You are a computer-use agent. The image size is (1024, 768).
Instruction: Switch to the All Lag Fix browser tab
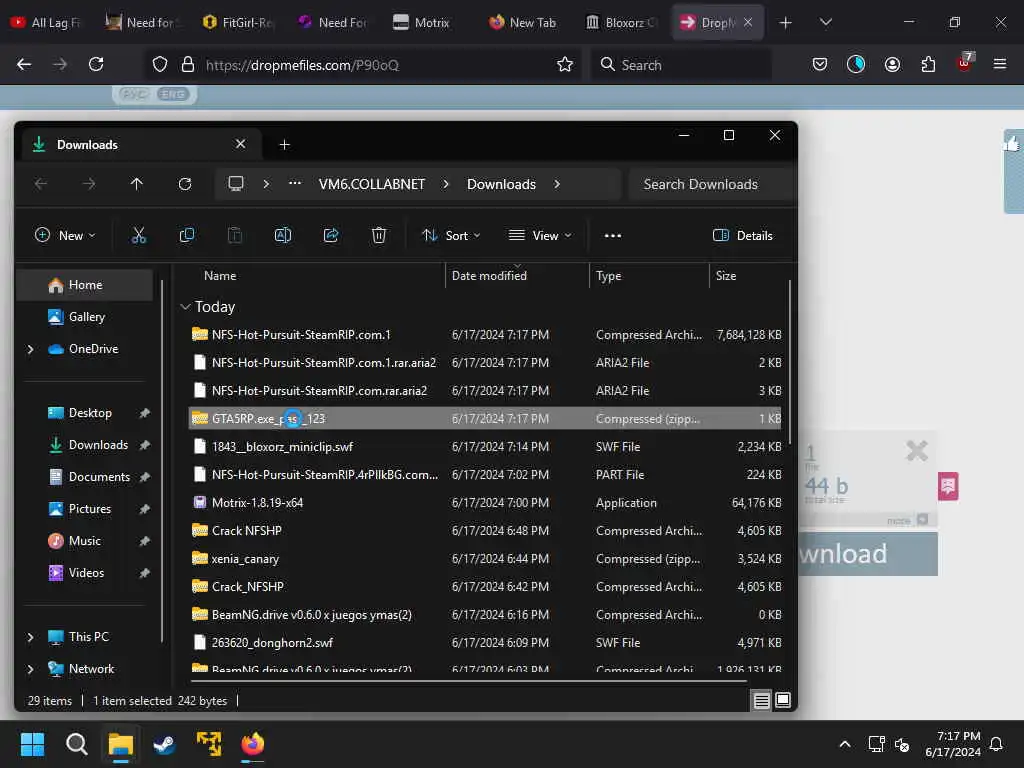pyautogui.click(x=46, y=22)
